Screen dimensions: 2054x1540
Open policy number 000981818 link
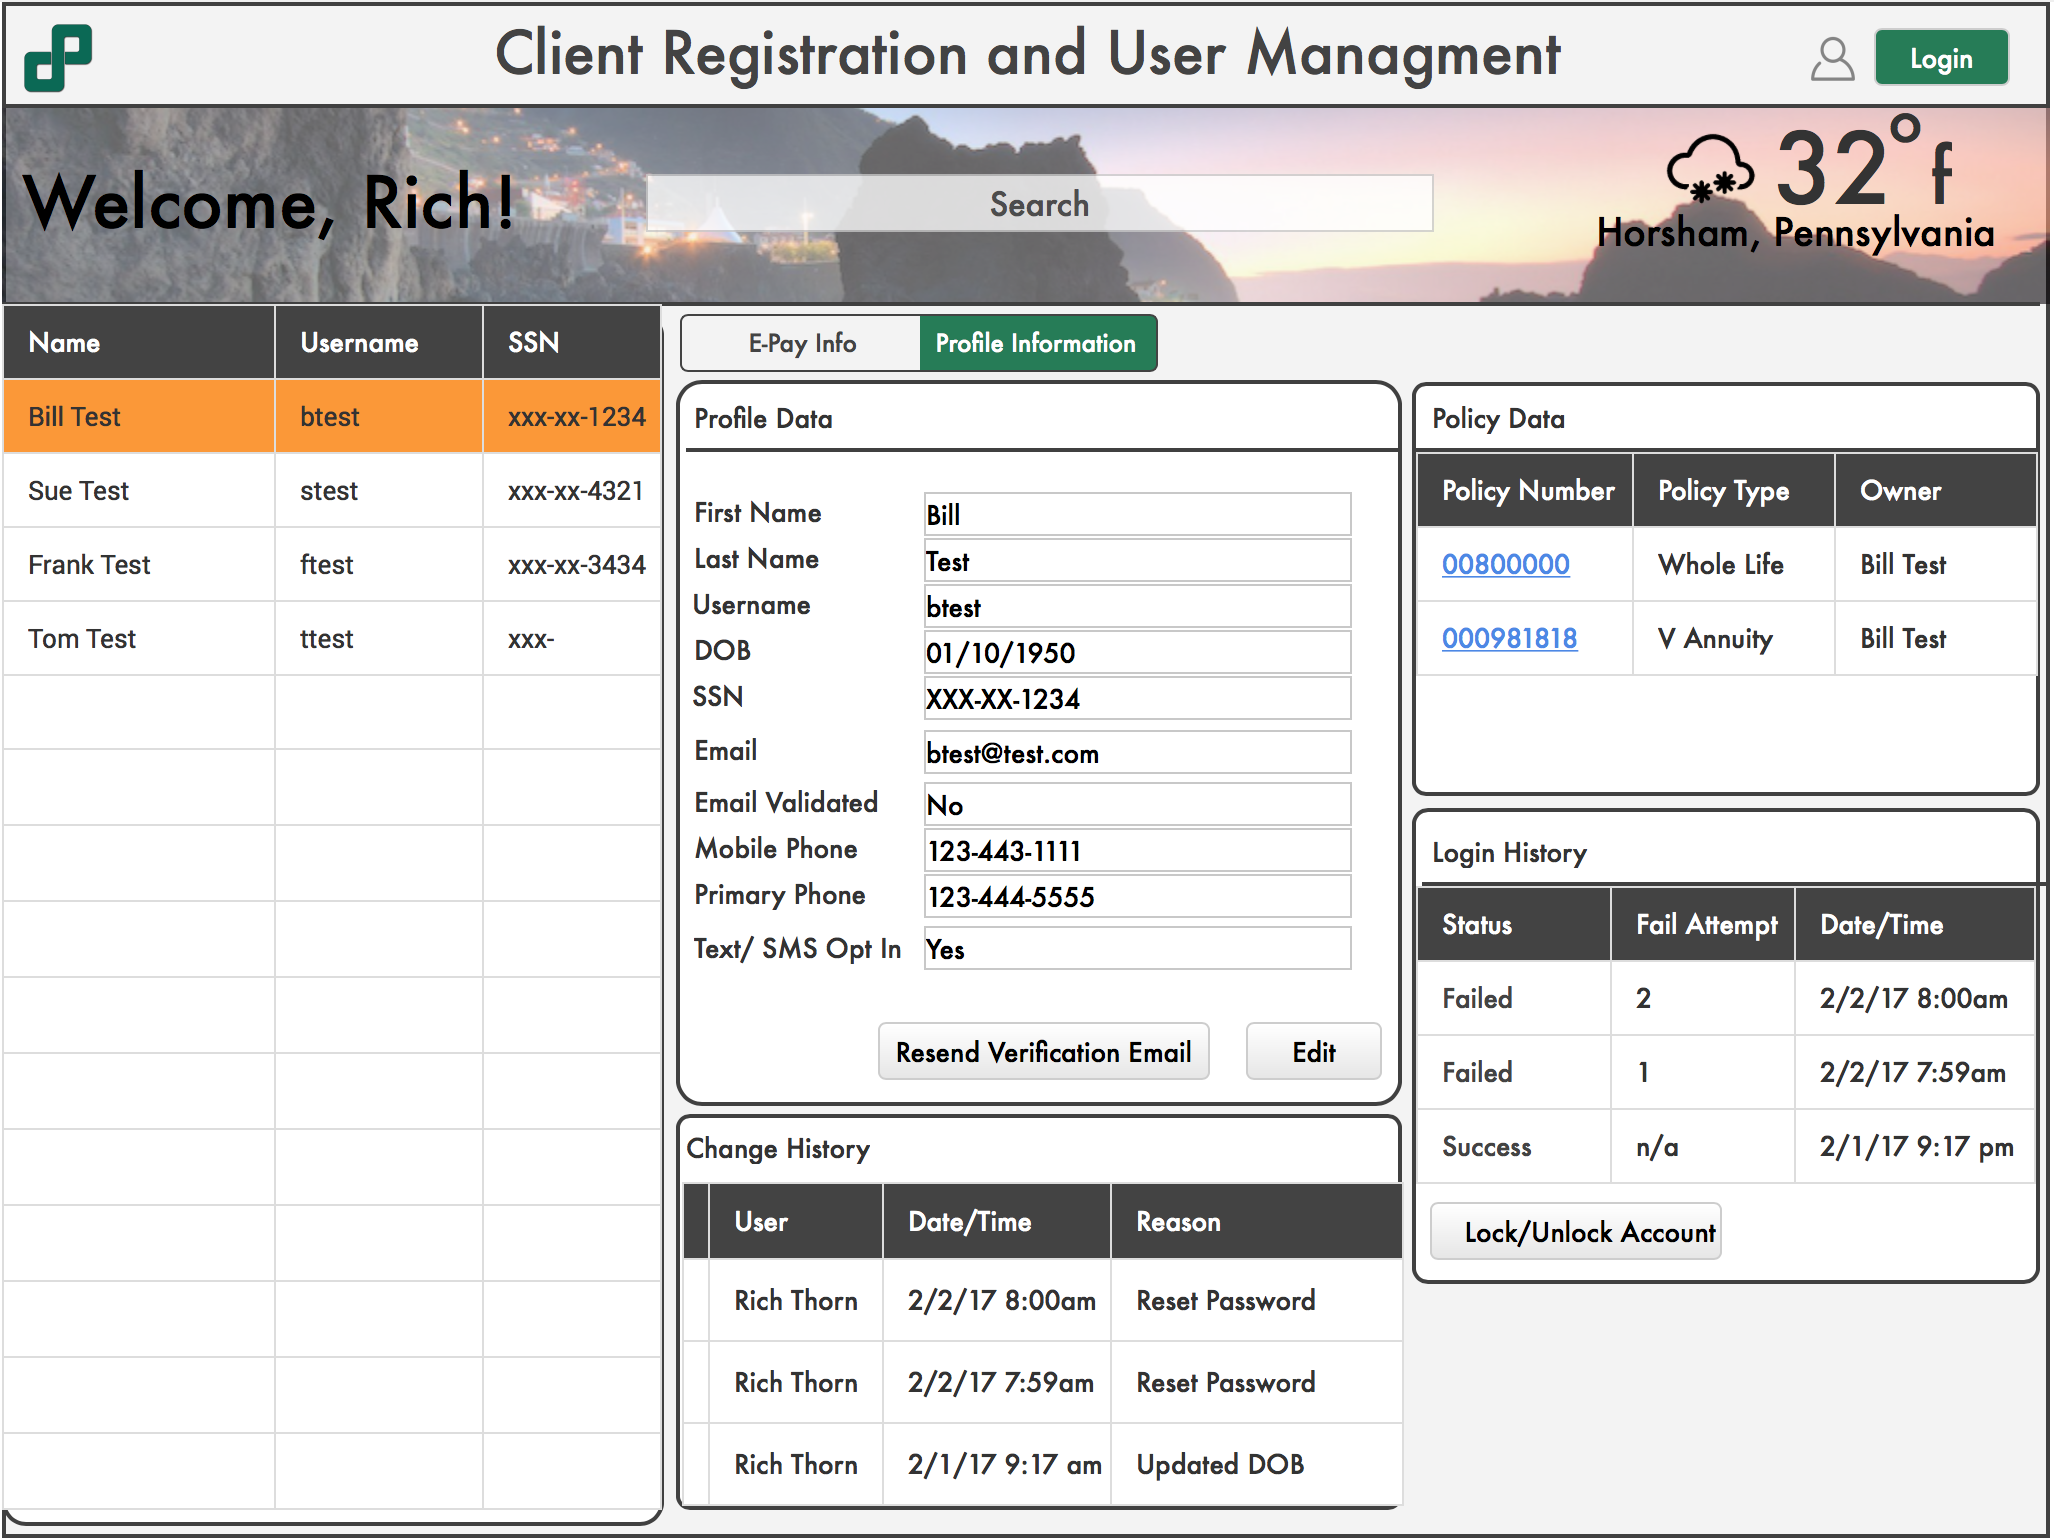click(x=1509, y=639)
